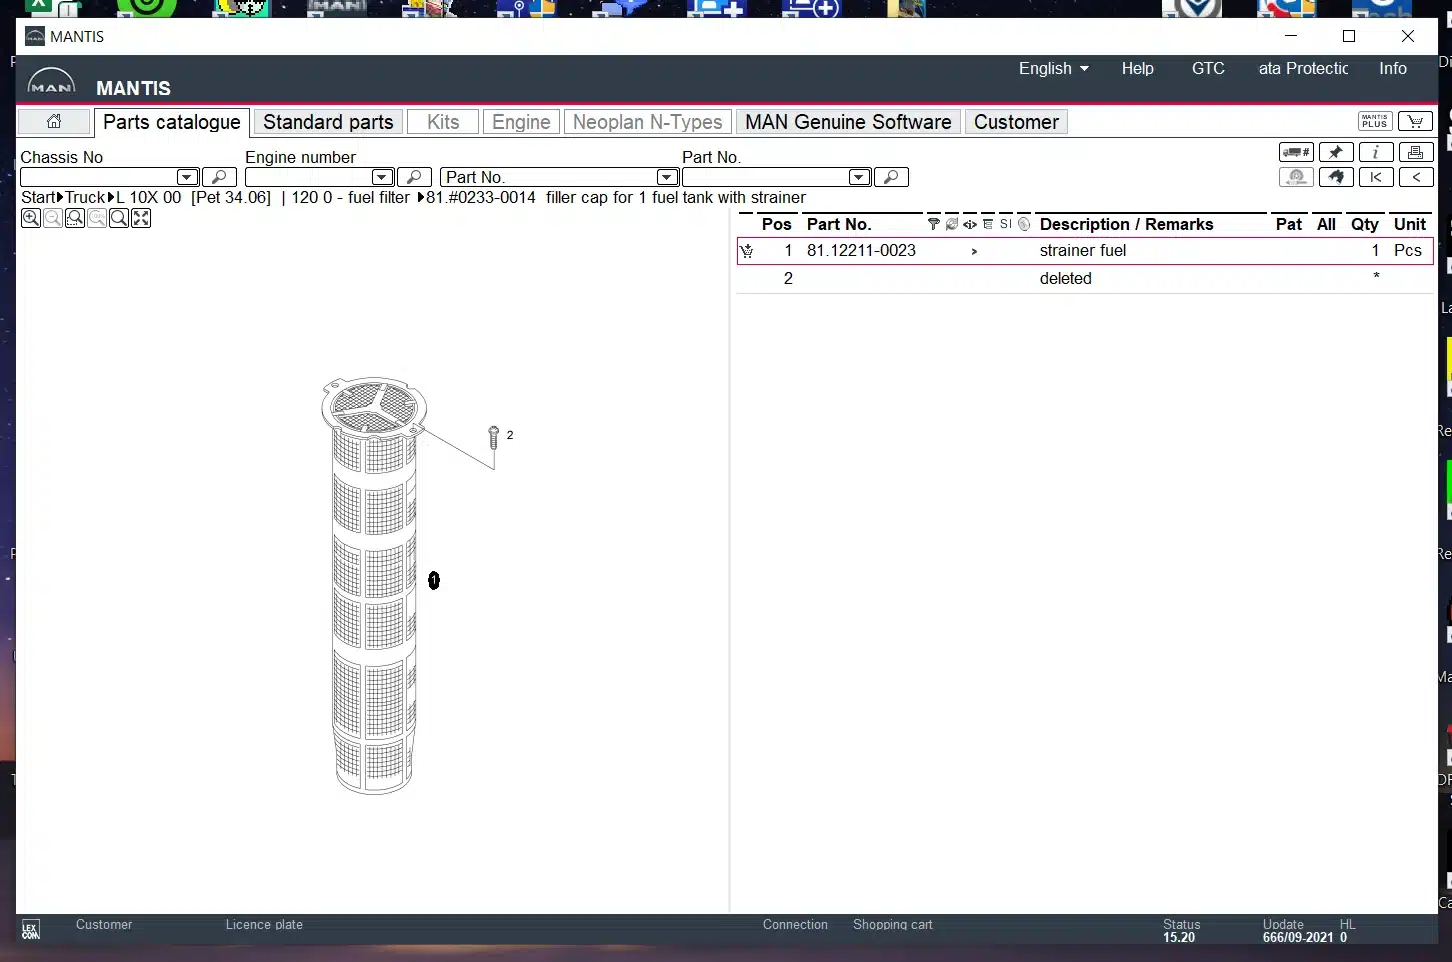Open the shopping cart icon button
Image resolution: width=1452 pixels, height=962 pixels.
pos(1415,122)
